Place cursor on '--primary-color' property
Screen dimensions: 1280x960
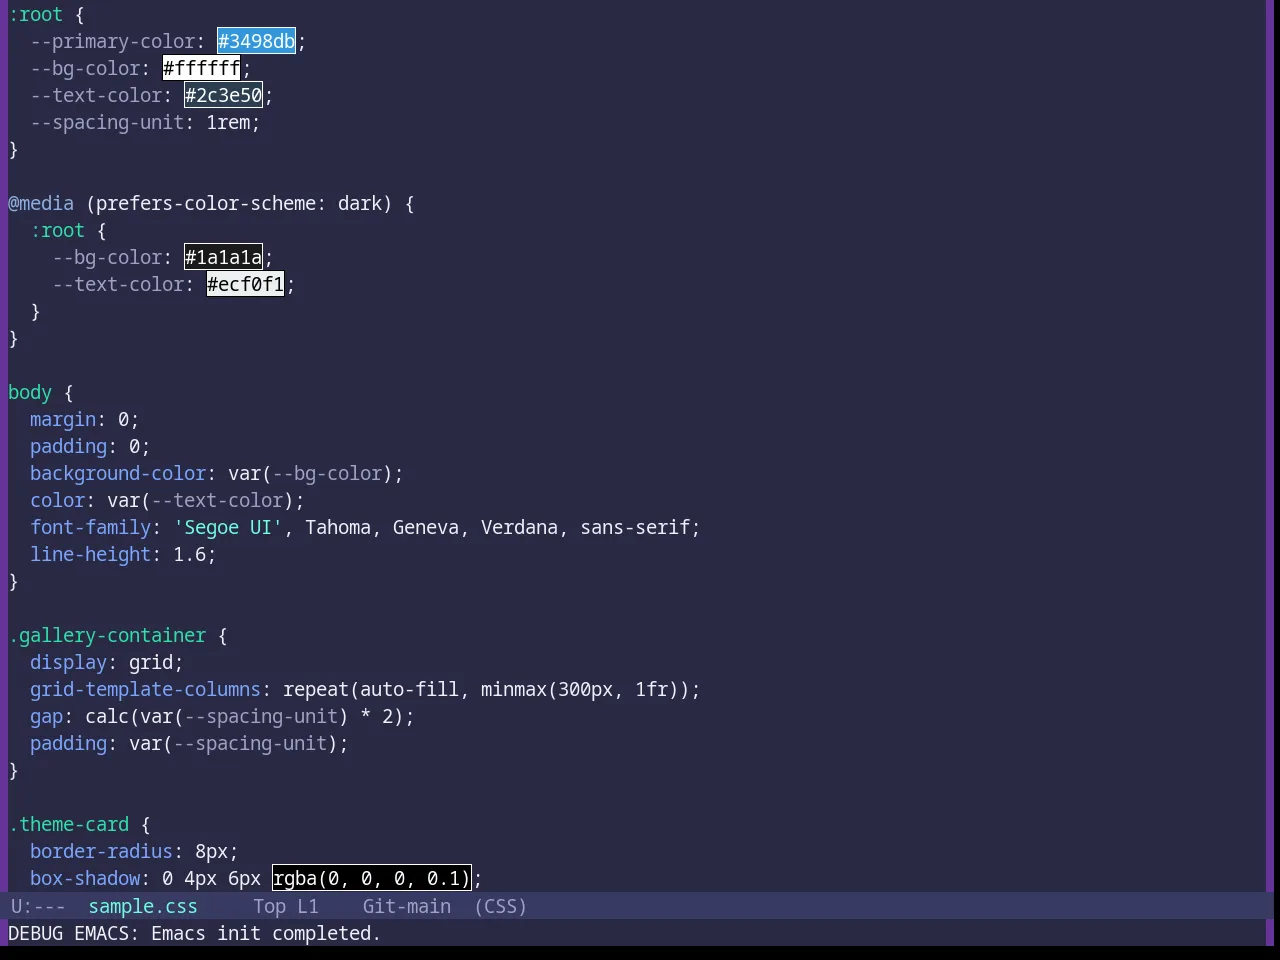pyautogui.click(x=112, y=41)
